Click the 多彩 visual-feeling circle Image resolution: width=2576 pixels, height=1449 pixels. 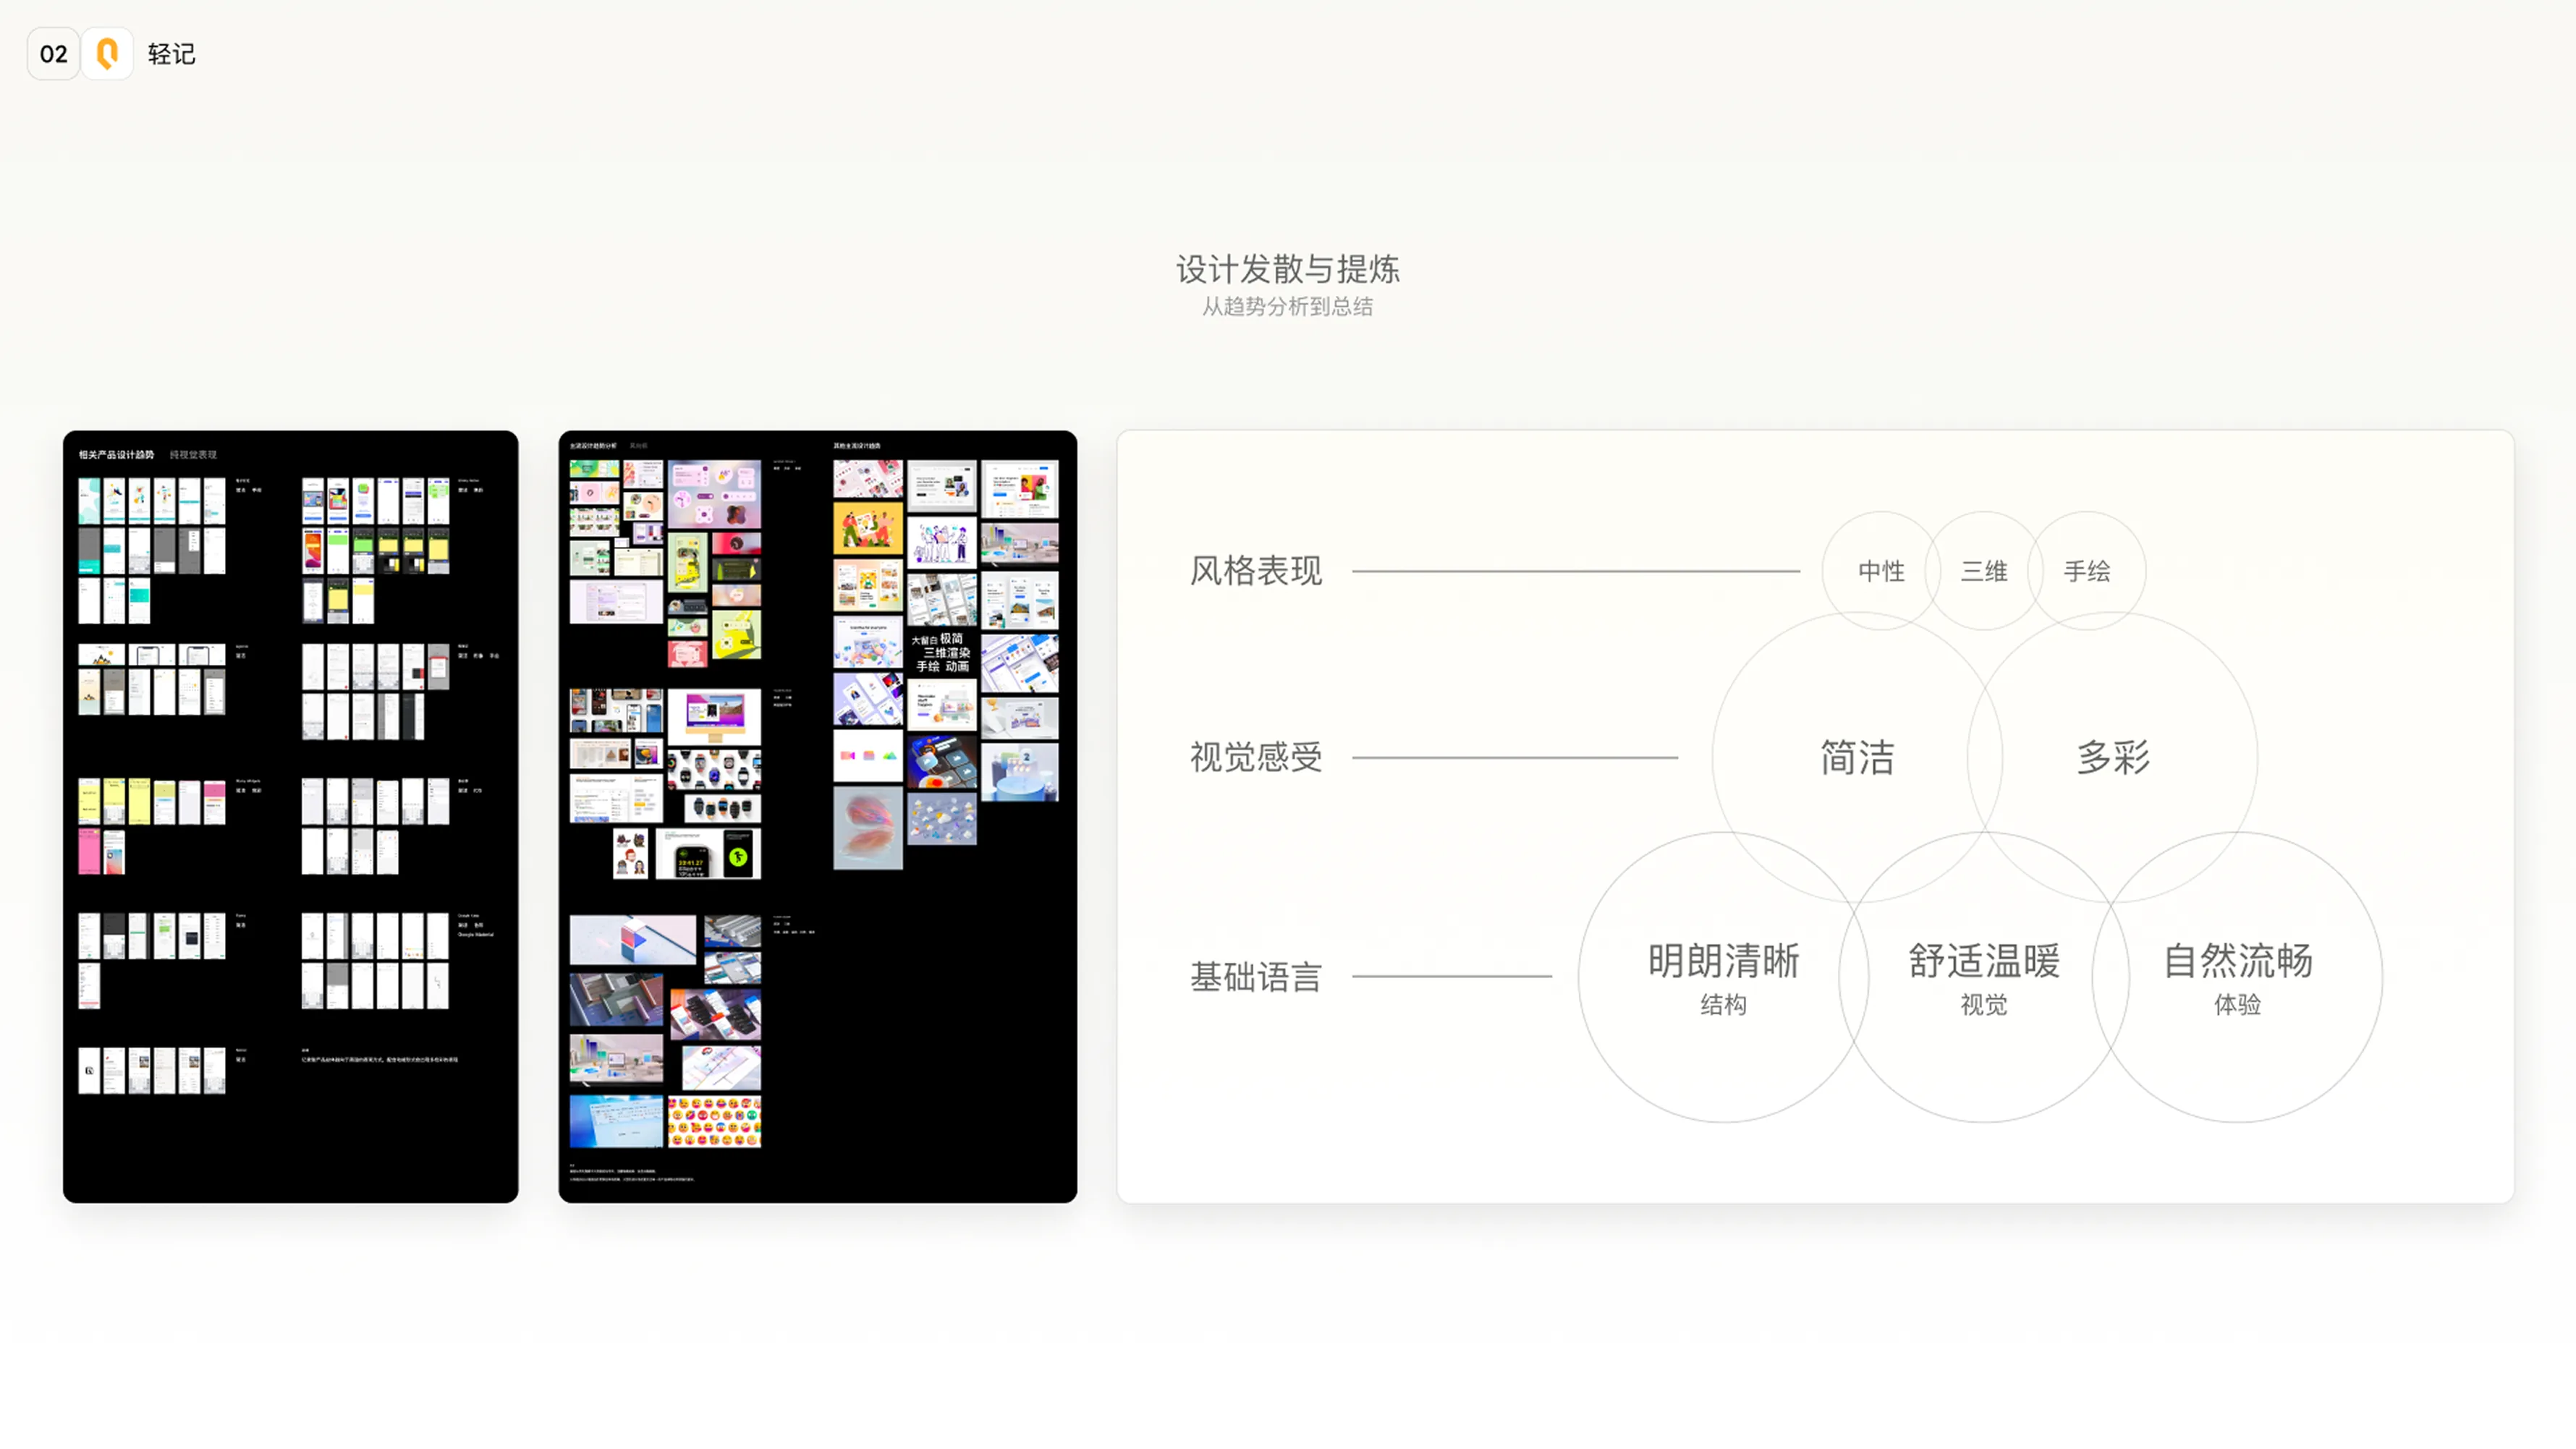[x=2113, y=758]
